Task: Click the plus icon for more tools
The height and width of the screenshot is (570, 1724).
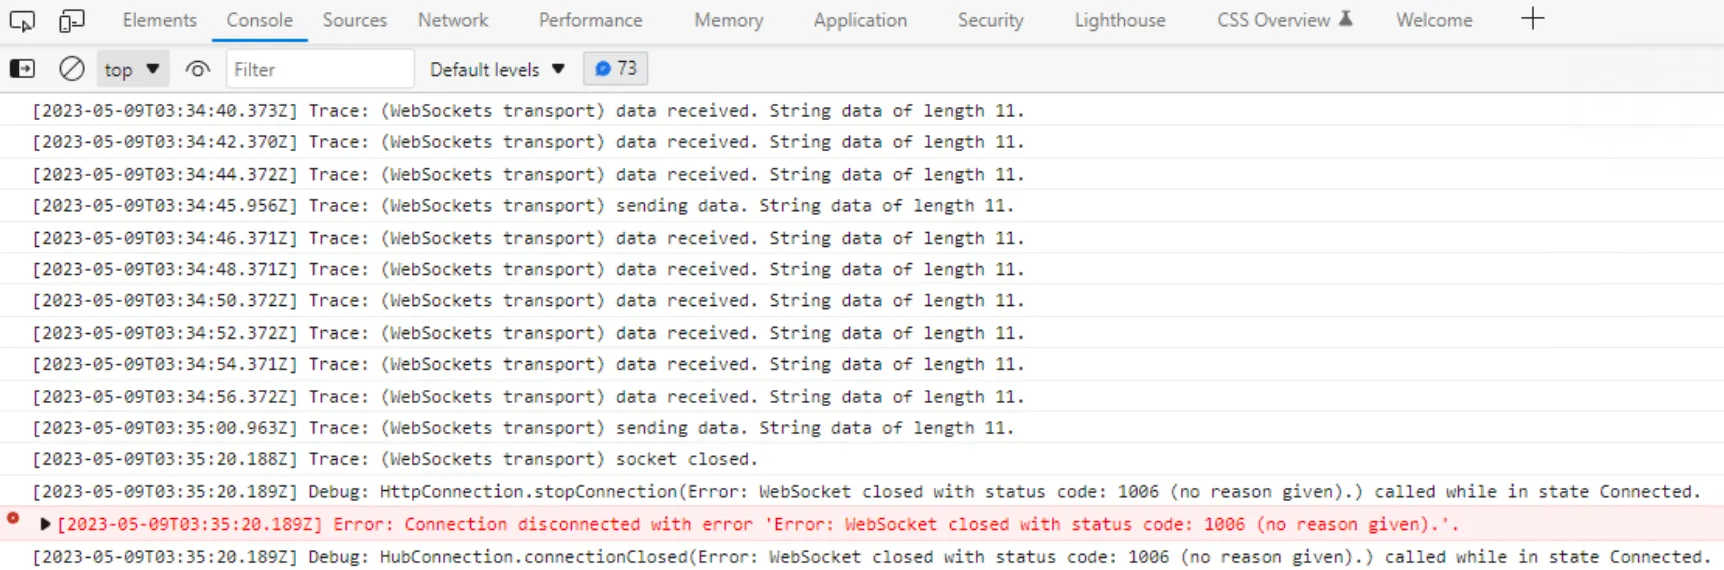Action: point(1532,19)
